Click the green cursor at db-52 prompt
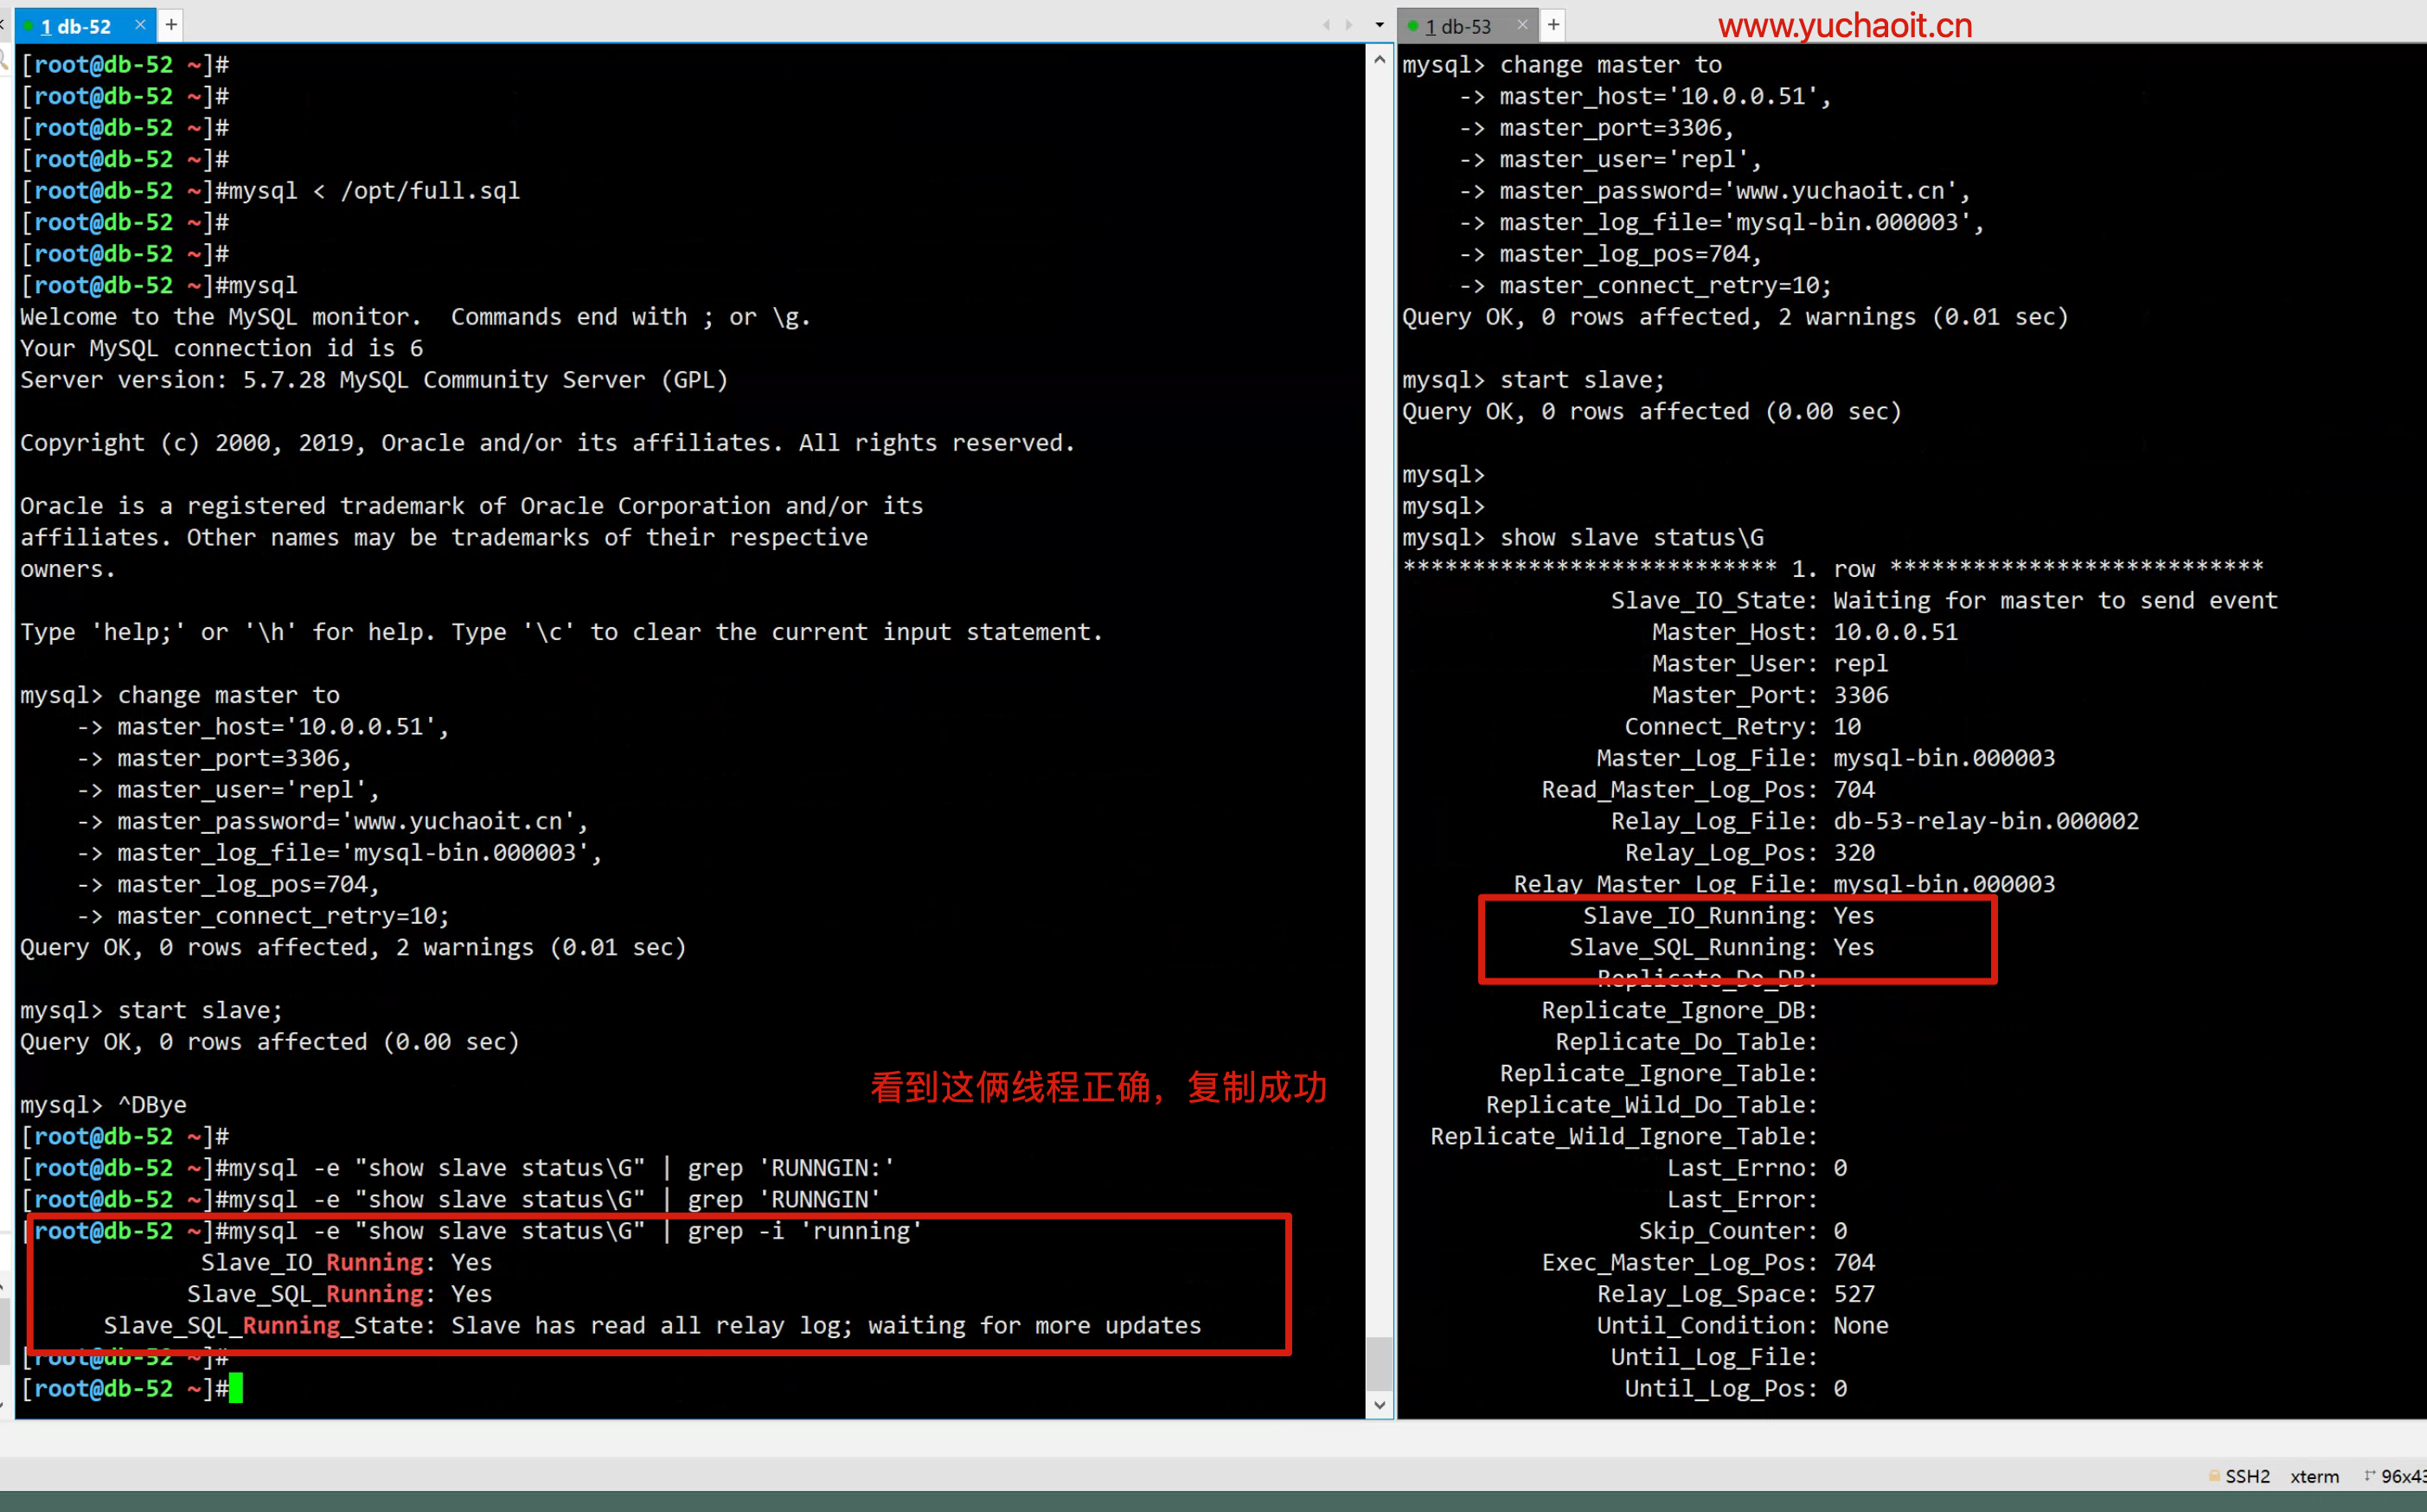Viewport: 2427px width, 1512px height. [x=236, y=1389]
